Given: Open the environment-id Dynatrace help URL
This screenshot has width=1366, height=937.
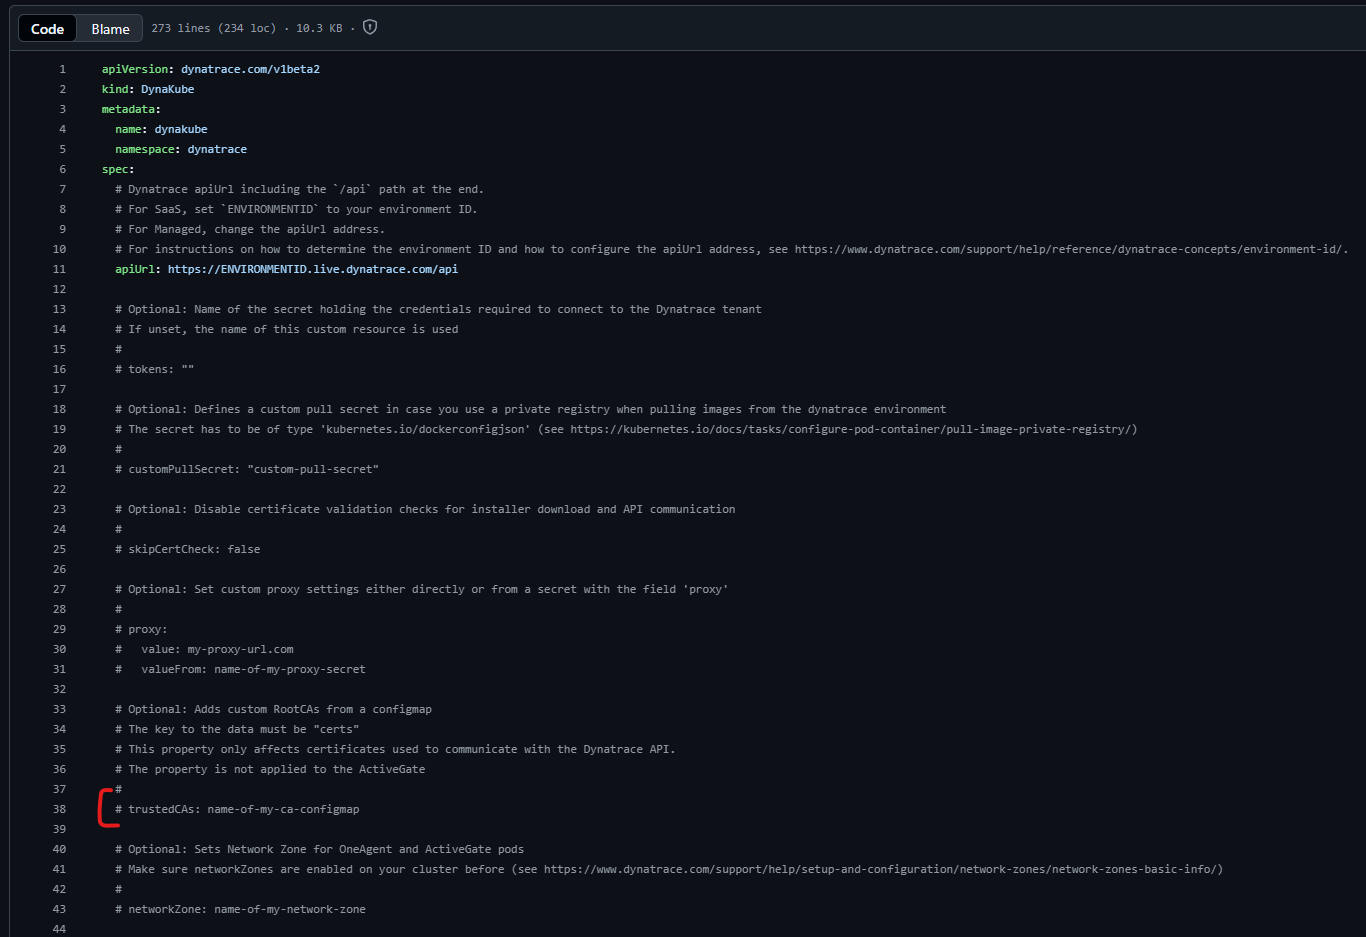Looking at the screenshot, I should pyautogui.click(x=1071, y=249).
